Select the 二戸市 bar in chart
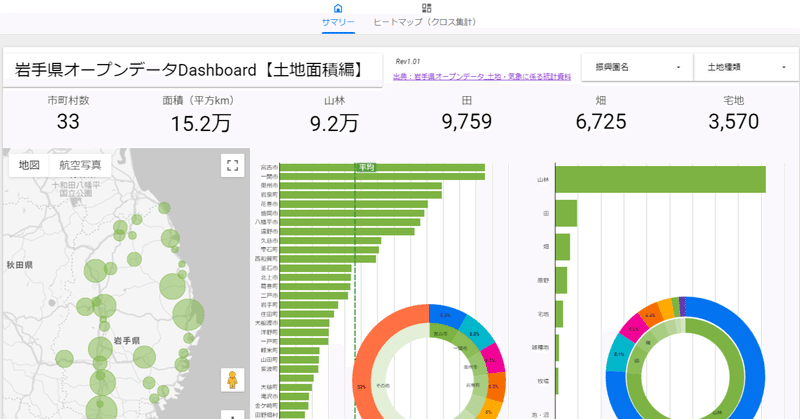Screen dimensions: 800x419 (x=314, y=295)
